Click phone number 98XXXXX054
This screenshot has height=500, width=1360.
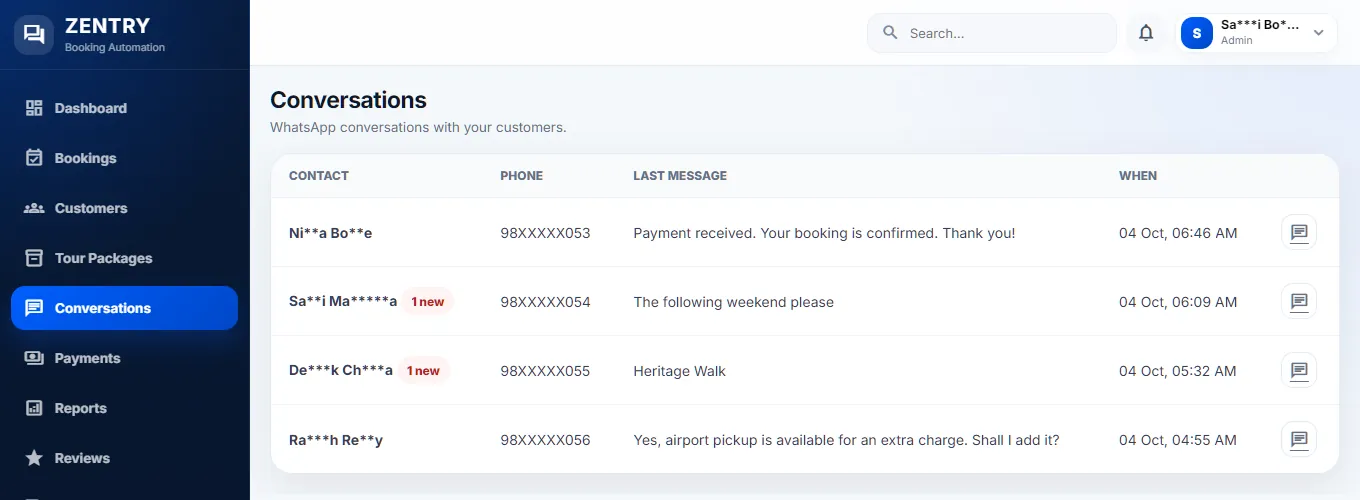545,301
